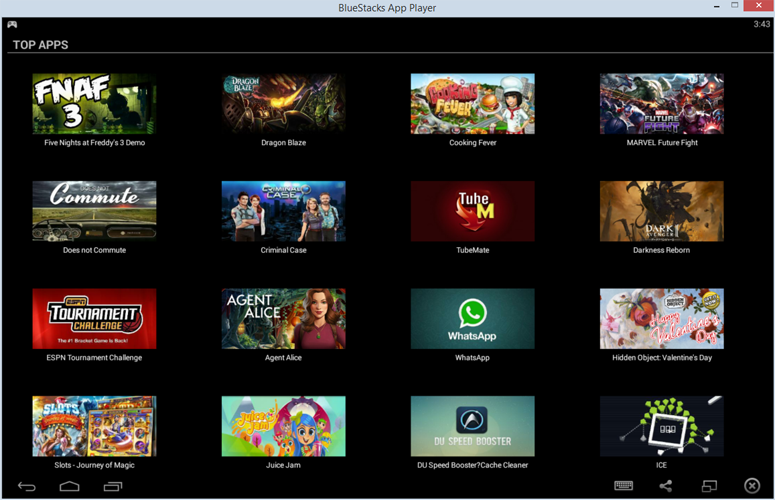Tap the Android home button icon
The image size is (775, 500).
[69, 487]
